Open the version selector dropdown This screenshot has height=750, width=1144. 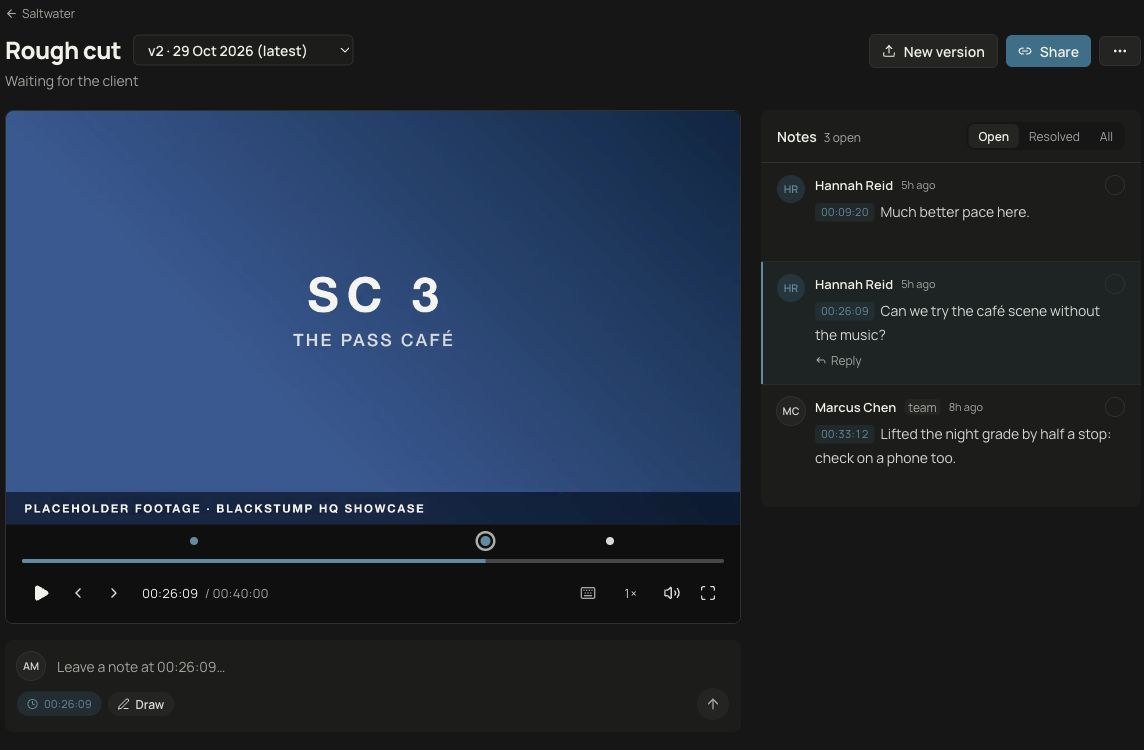click(x=243, y=51)
